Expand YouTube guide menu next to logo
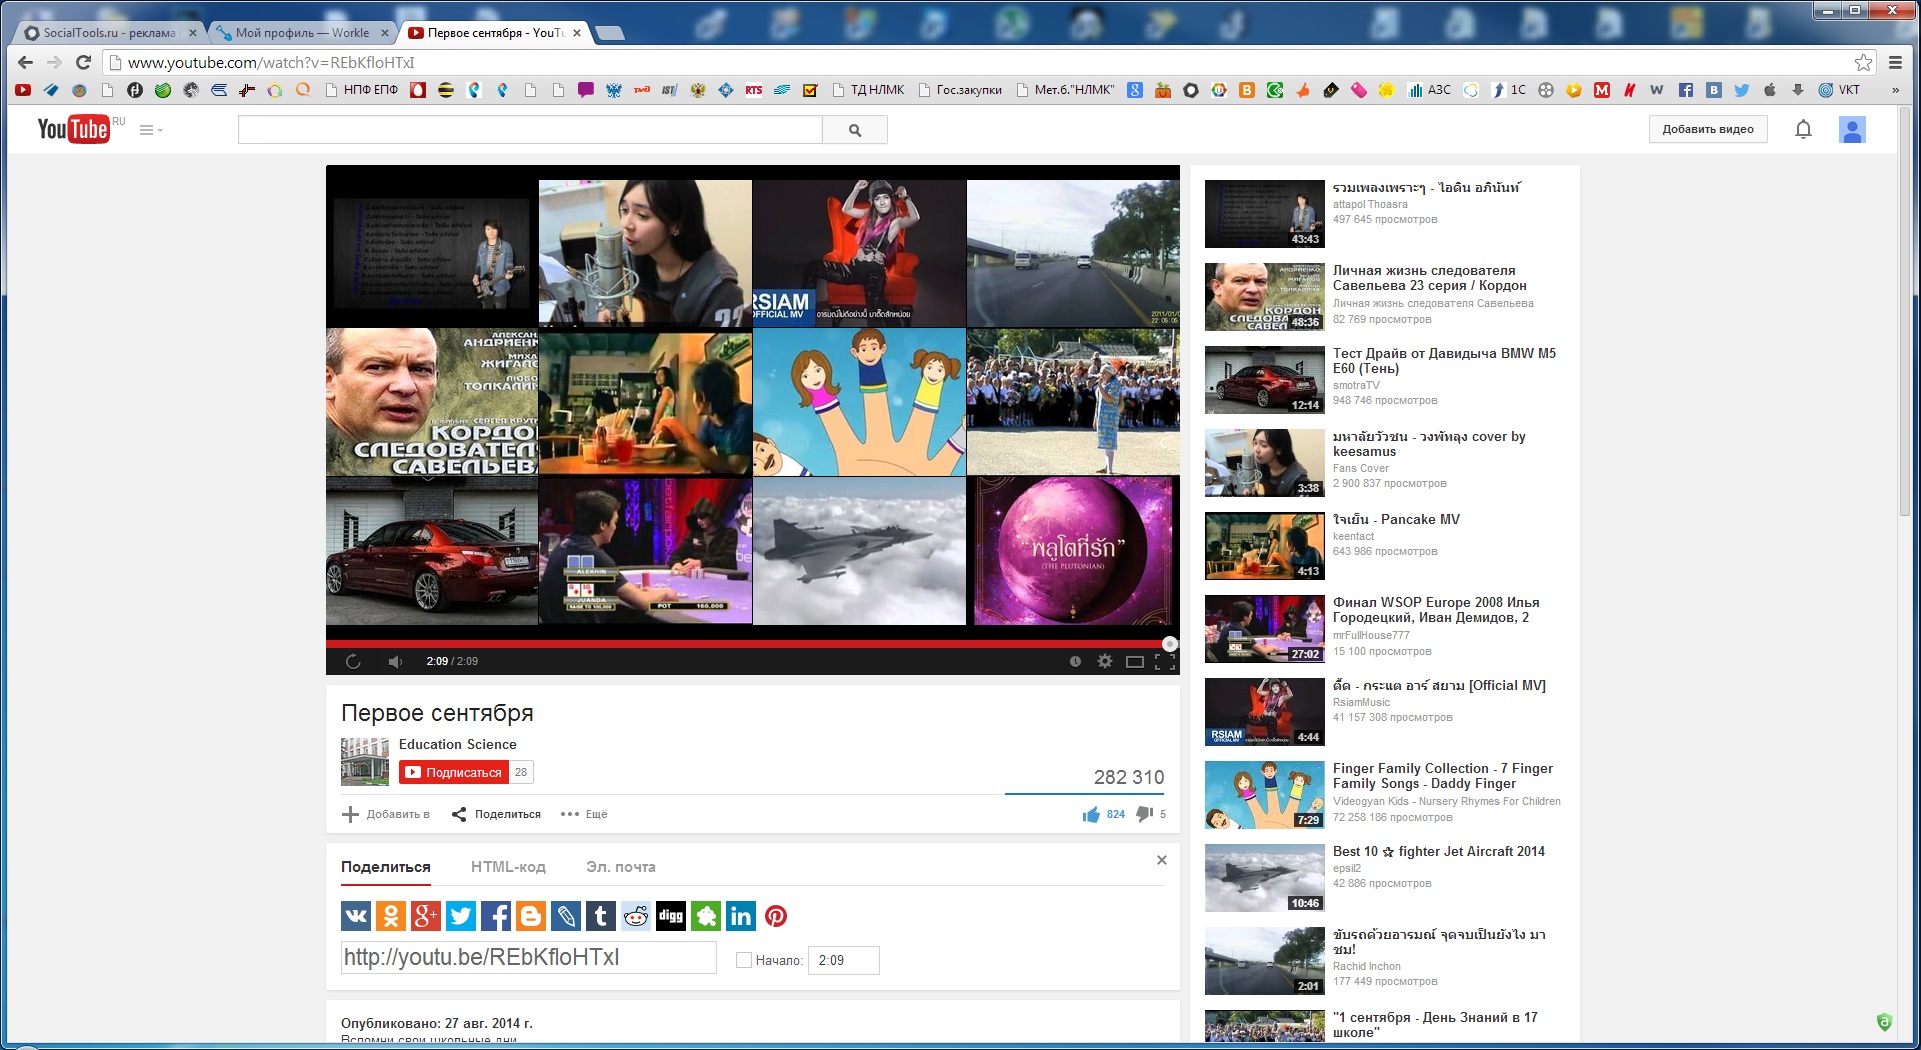The width and height of the screenshot is (1921, 1050). tap(150, 130)
